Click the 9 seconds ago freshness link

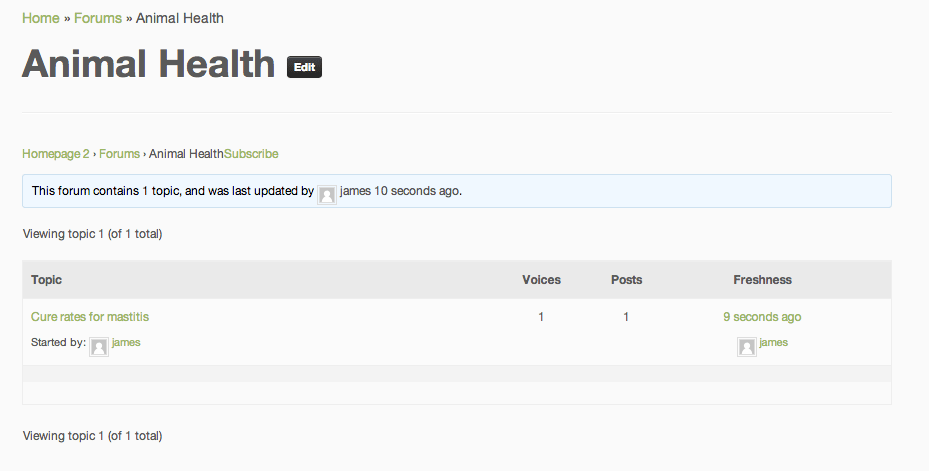pyautogui.click(x=762, y=317)
